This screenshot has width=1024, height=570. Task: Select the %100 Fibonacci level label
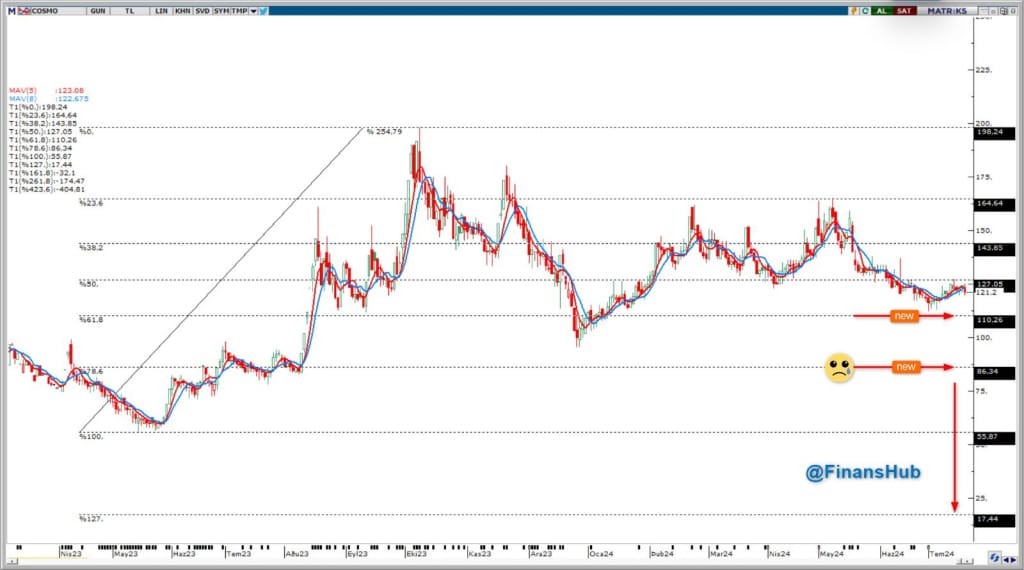[91, 436]
